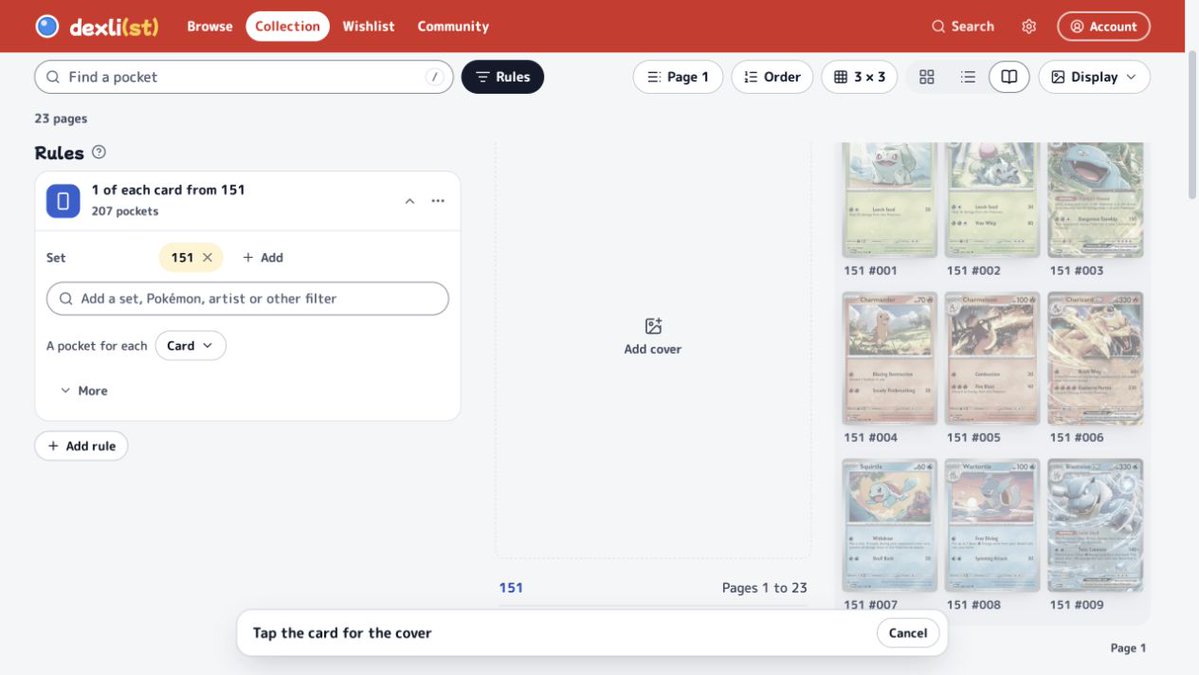Open Search in the header

tap(963, 26)
